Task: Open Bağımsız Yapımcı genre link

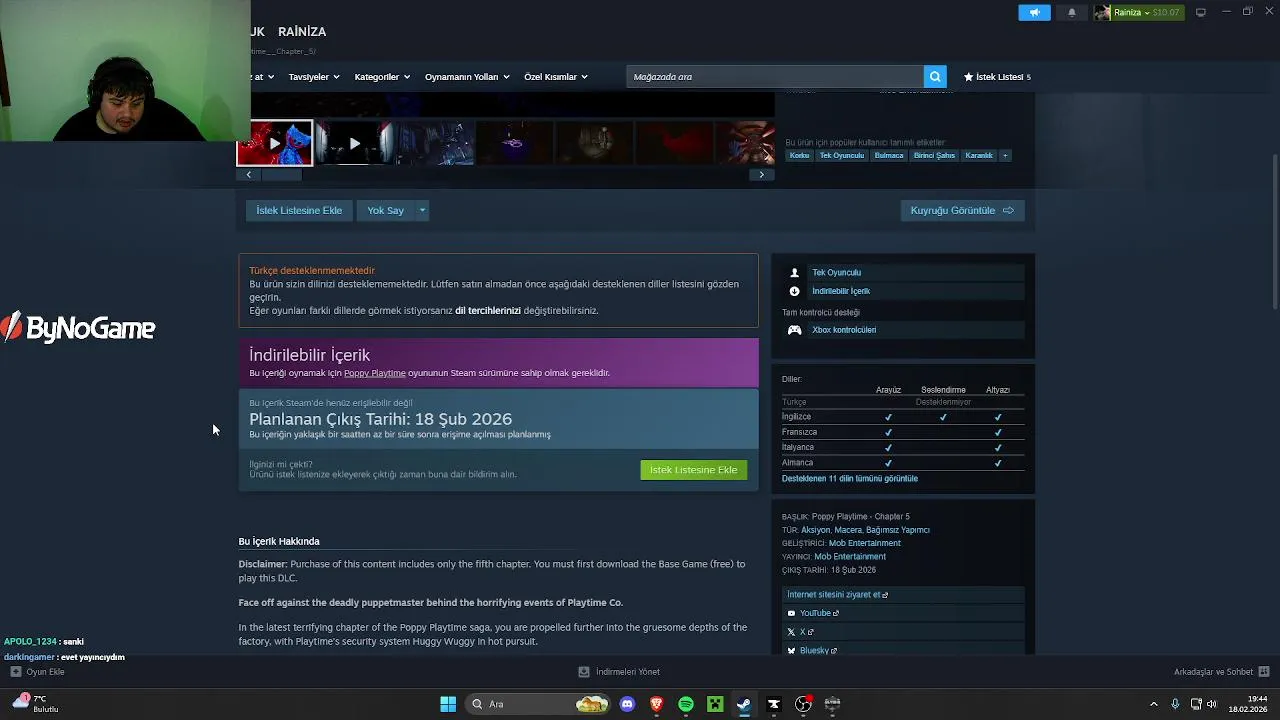Action: pyautogui.click(x=897, y=530)
